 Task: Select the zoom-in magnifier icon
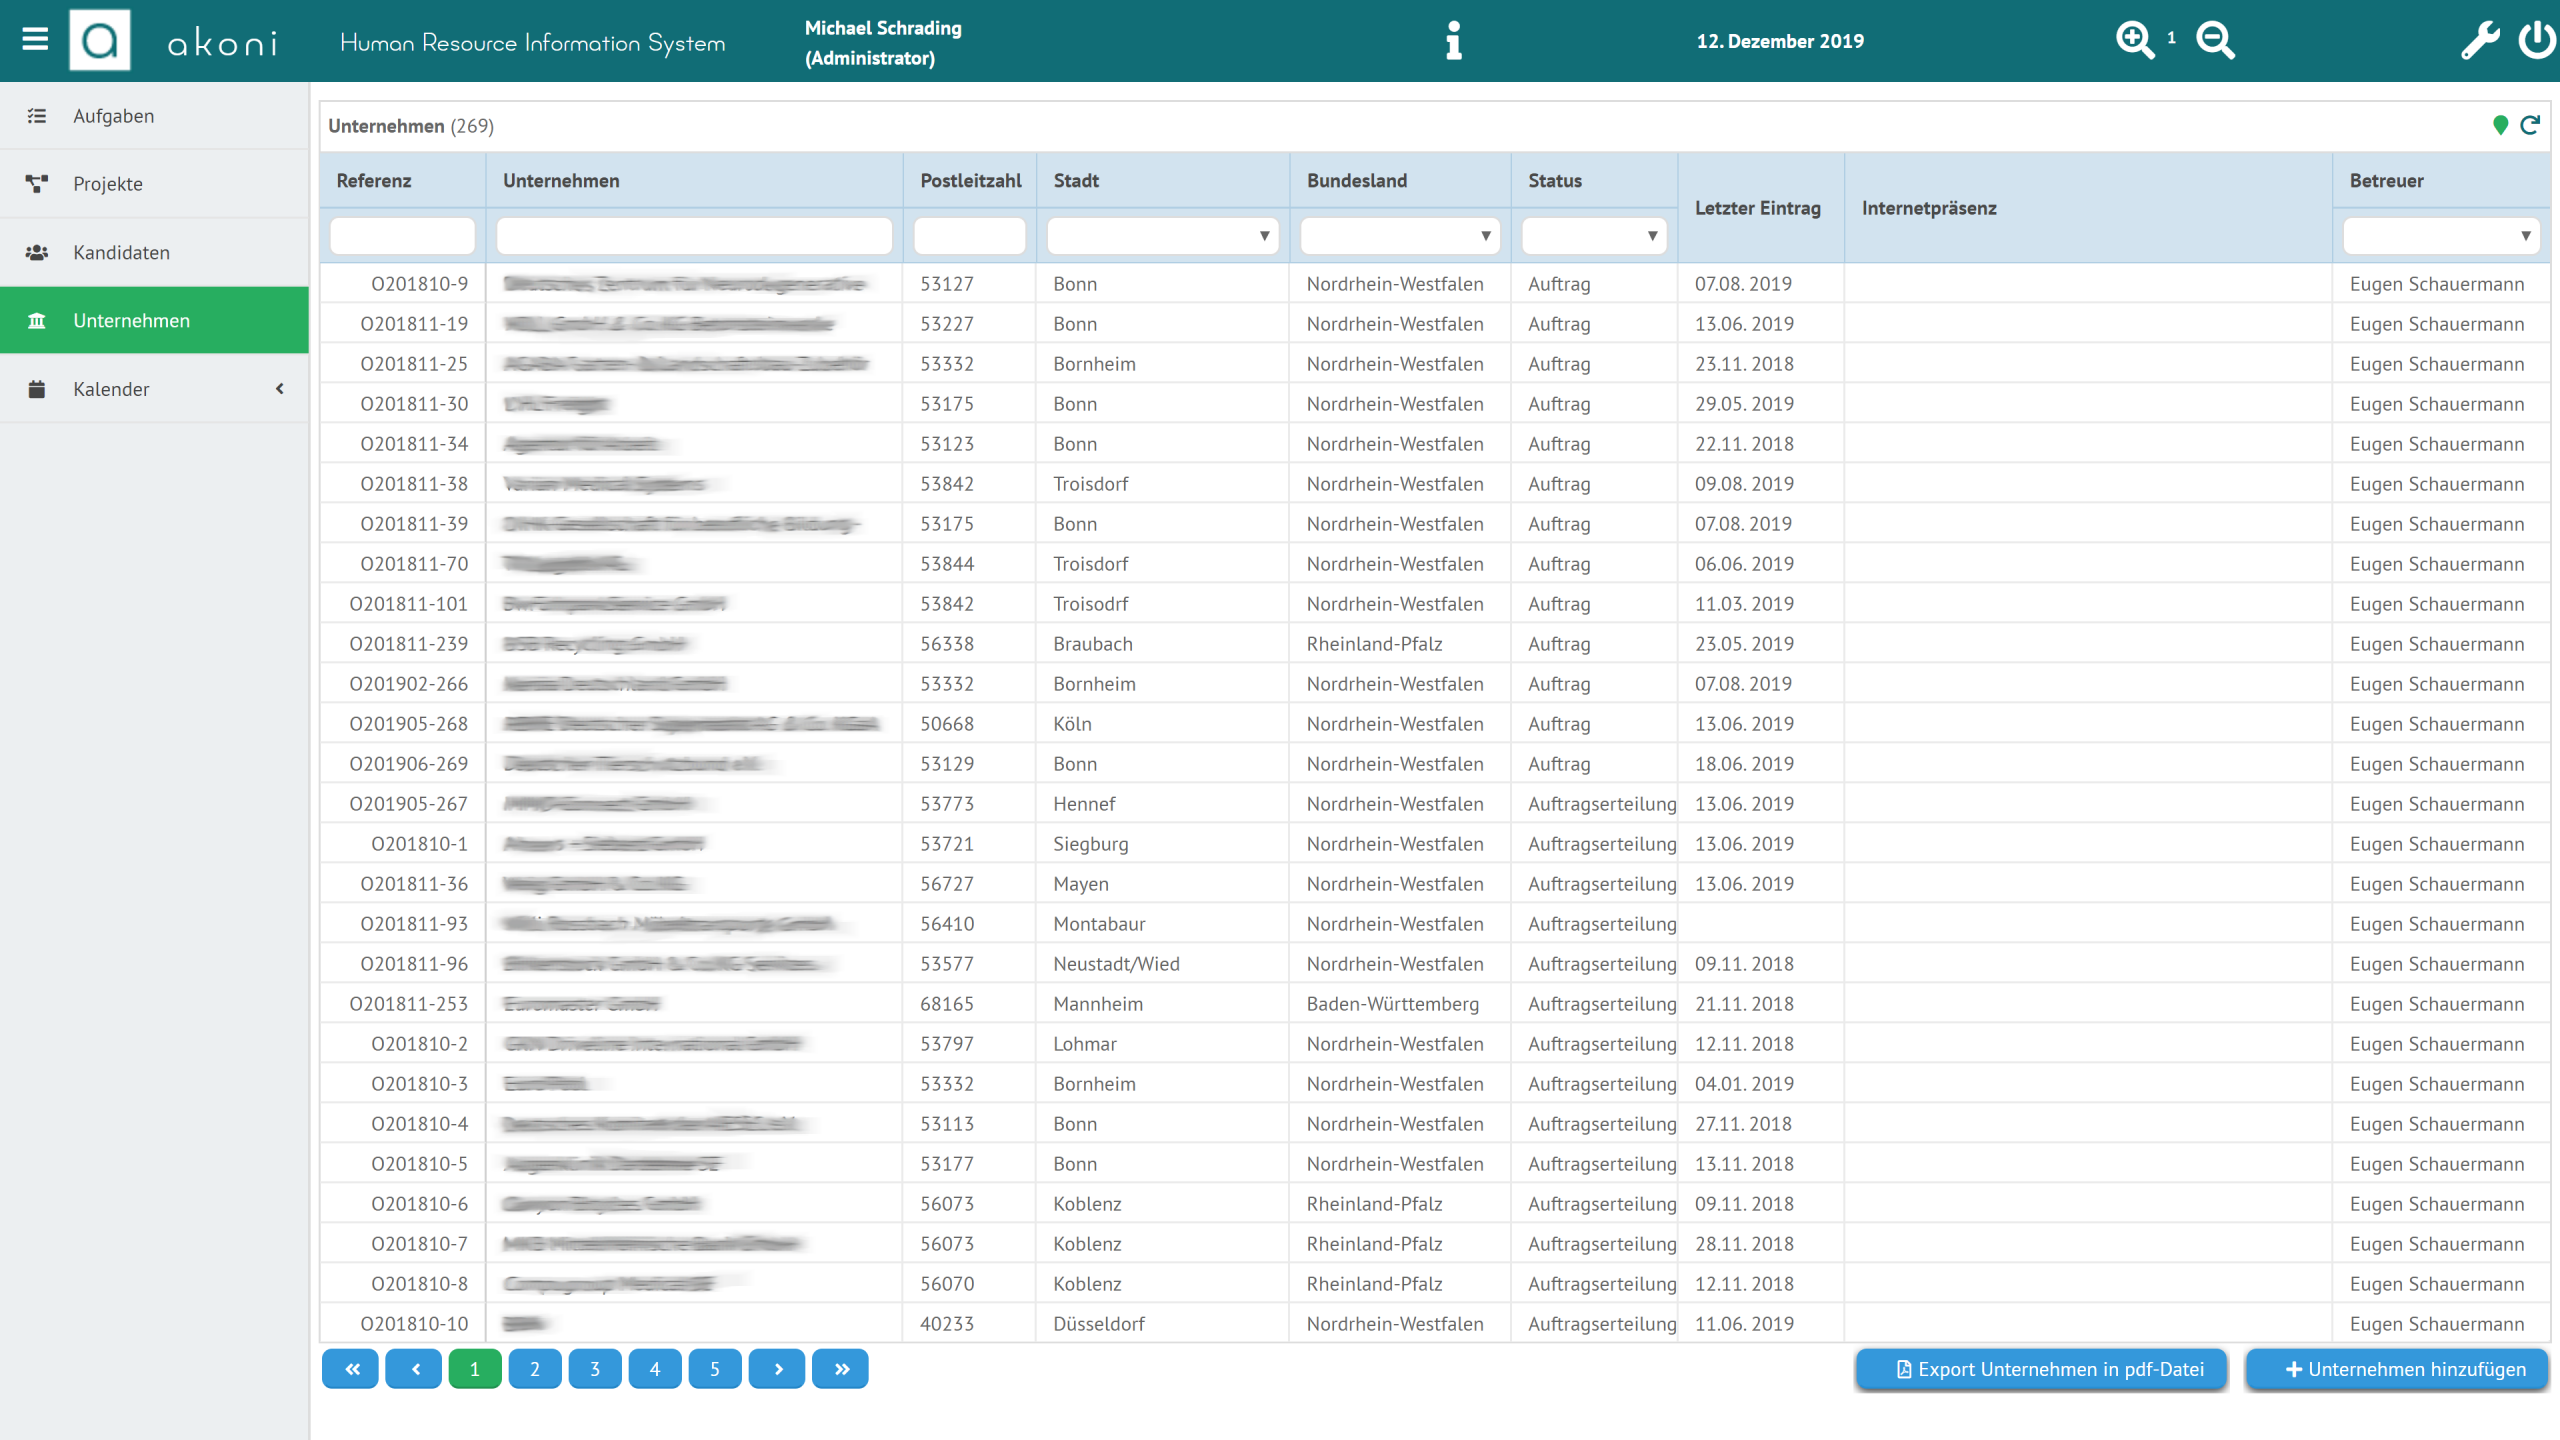2135,39
